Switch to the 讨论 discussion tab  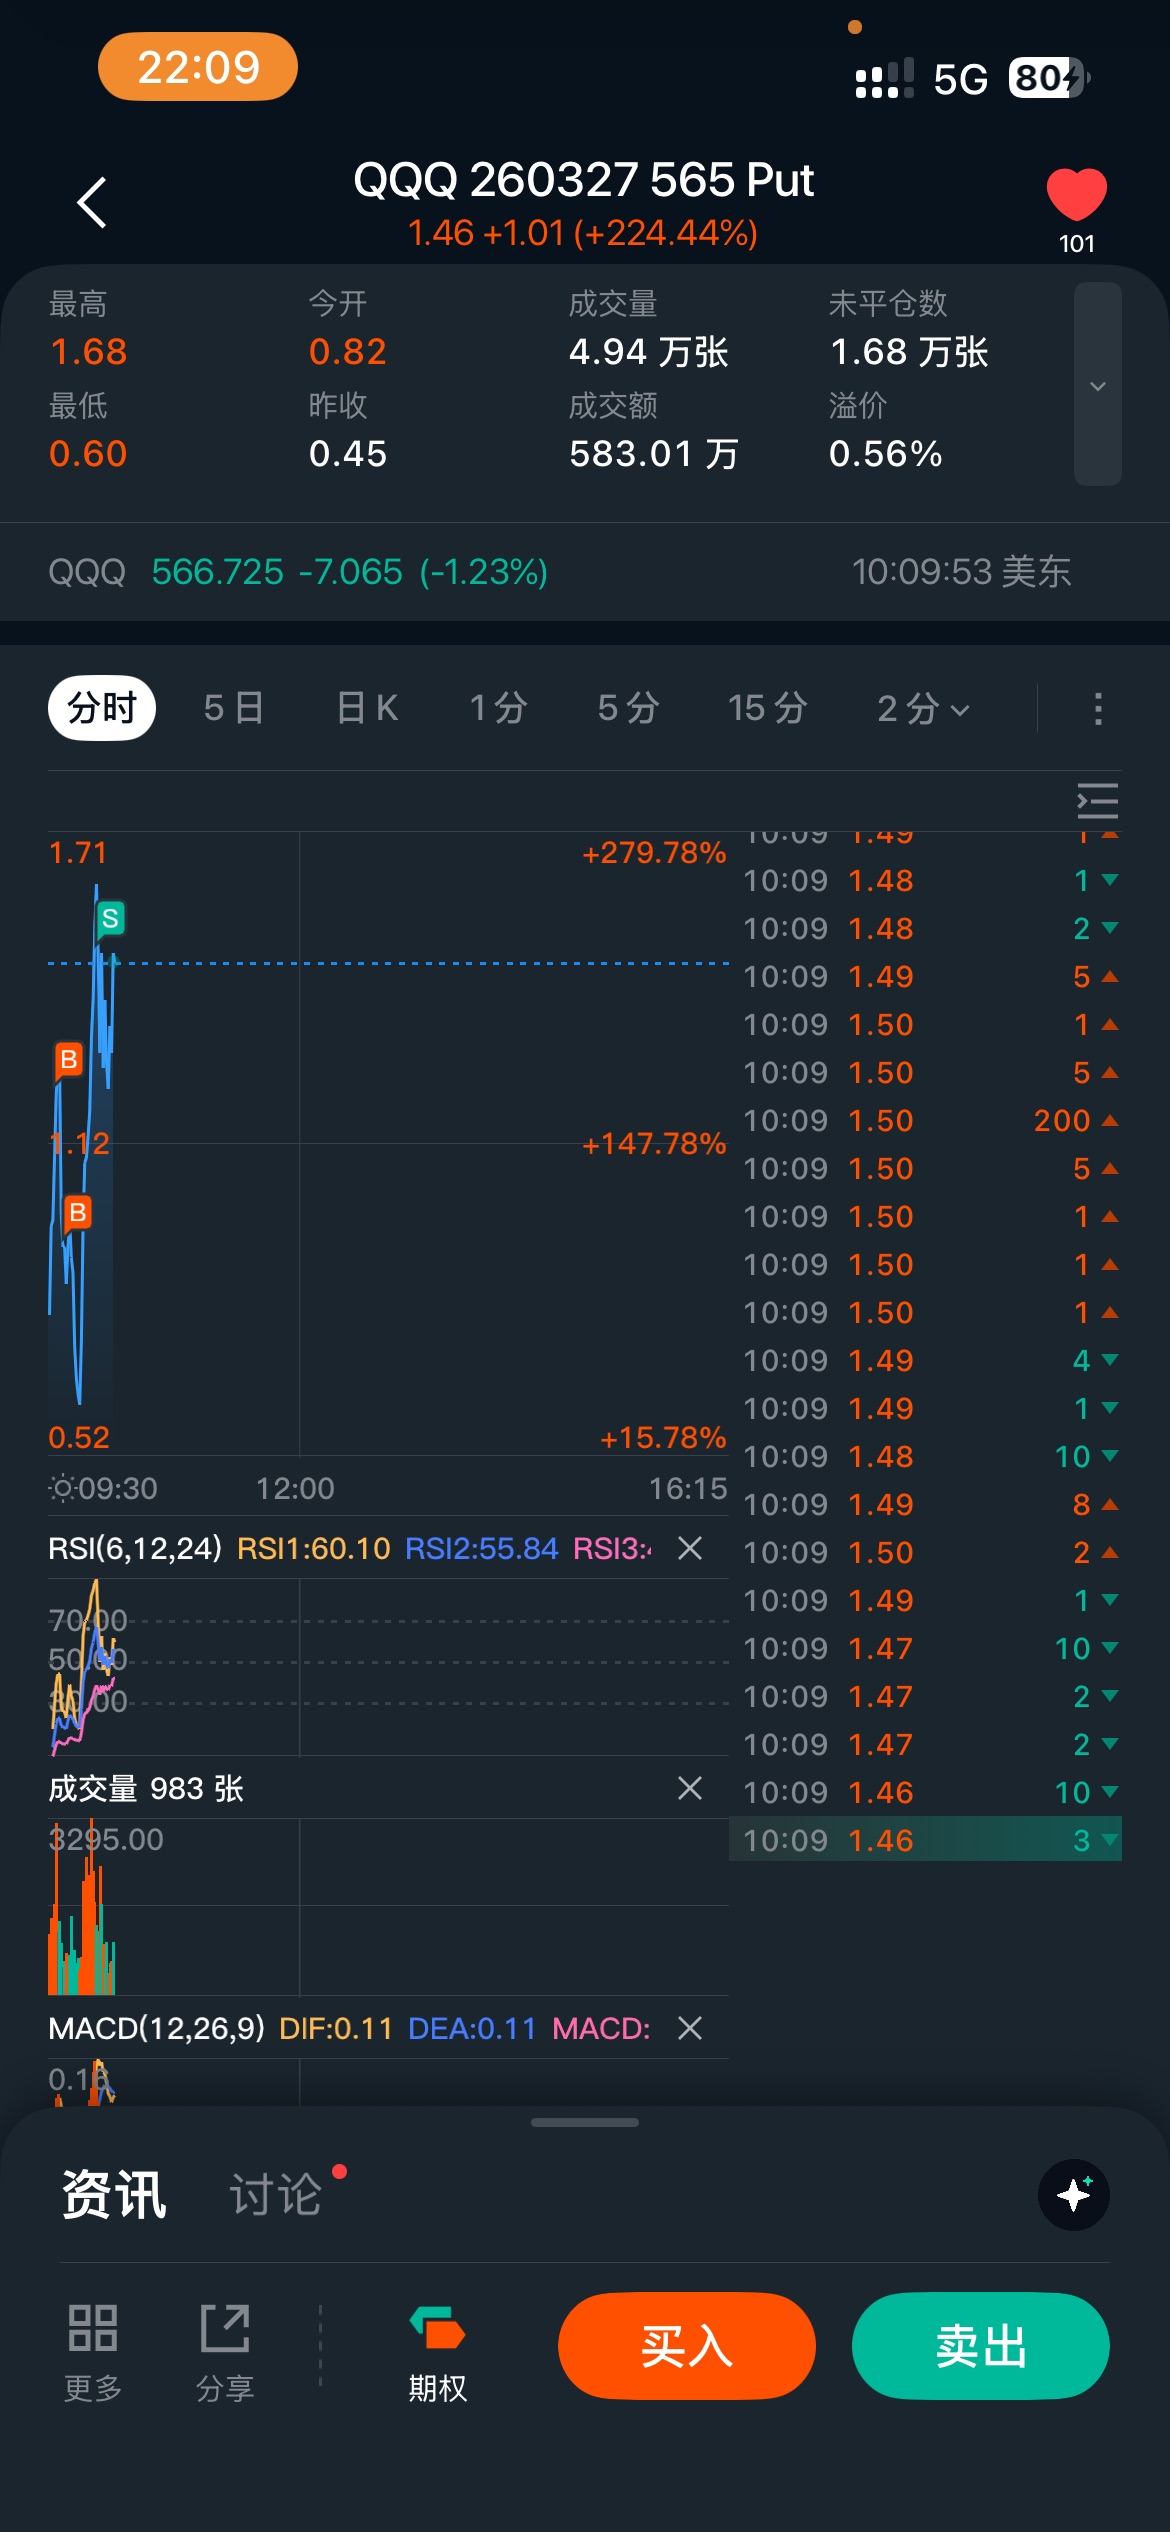(x=276, y=2195)
